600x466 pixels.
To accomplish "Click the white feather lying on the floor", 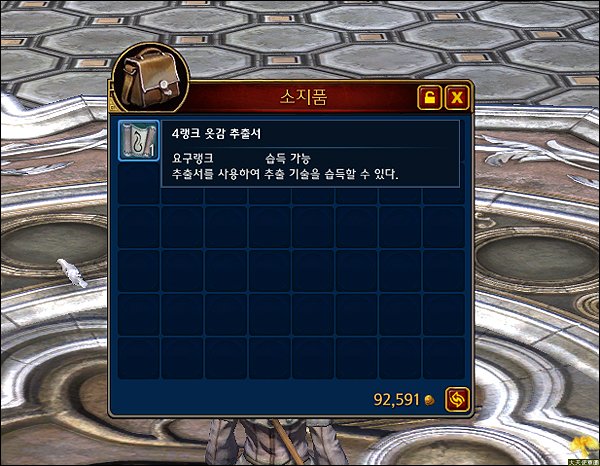I will tap(72, 273).
